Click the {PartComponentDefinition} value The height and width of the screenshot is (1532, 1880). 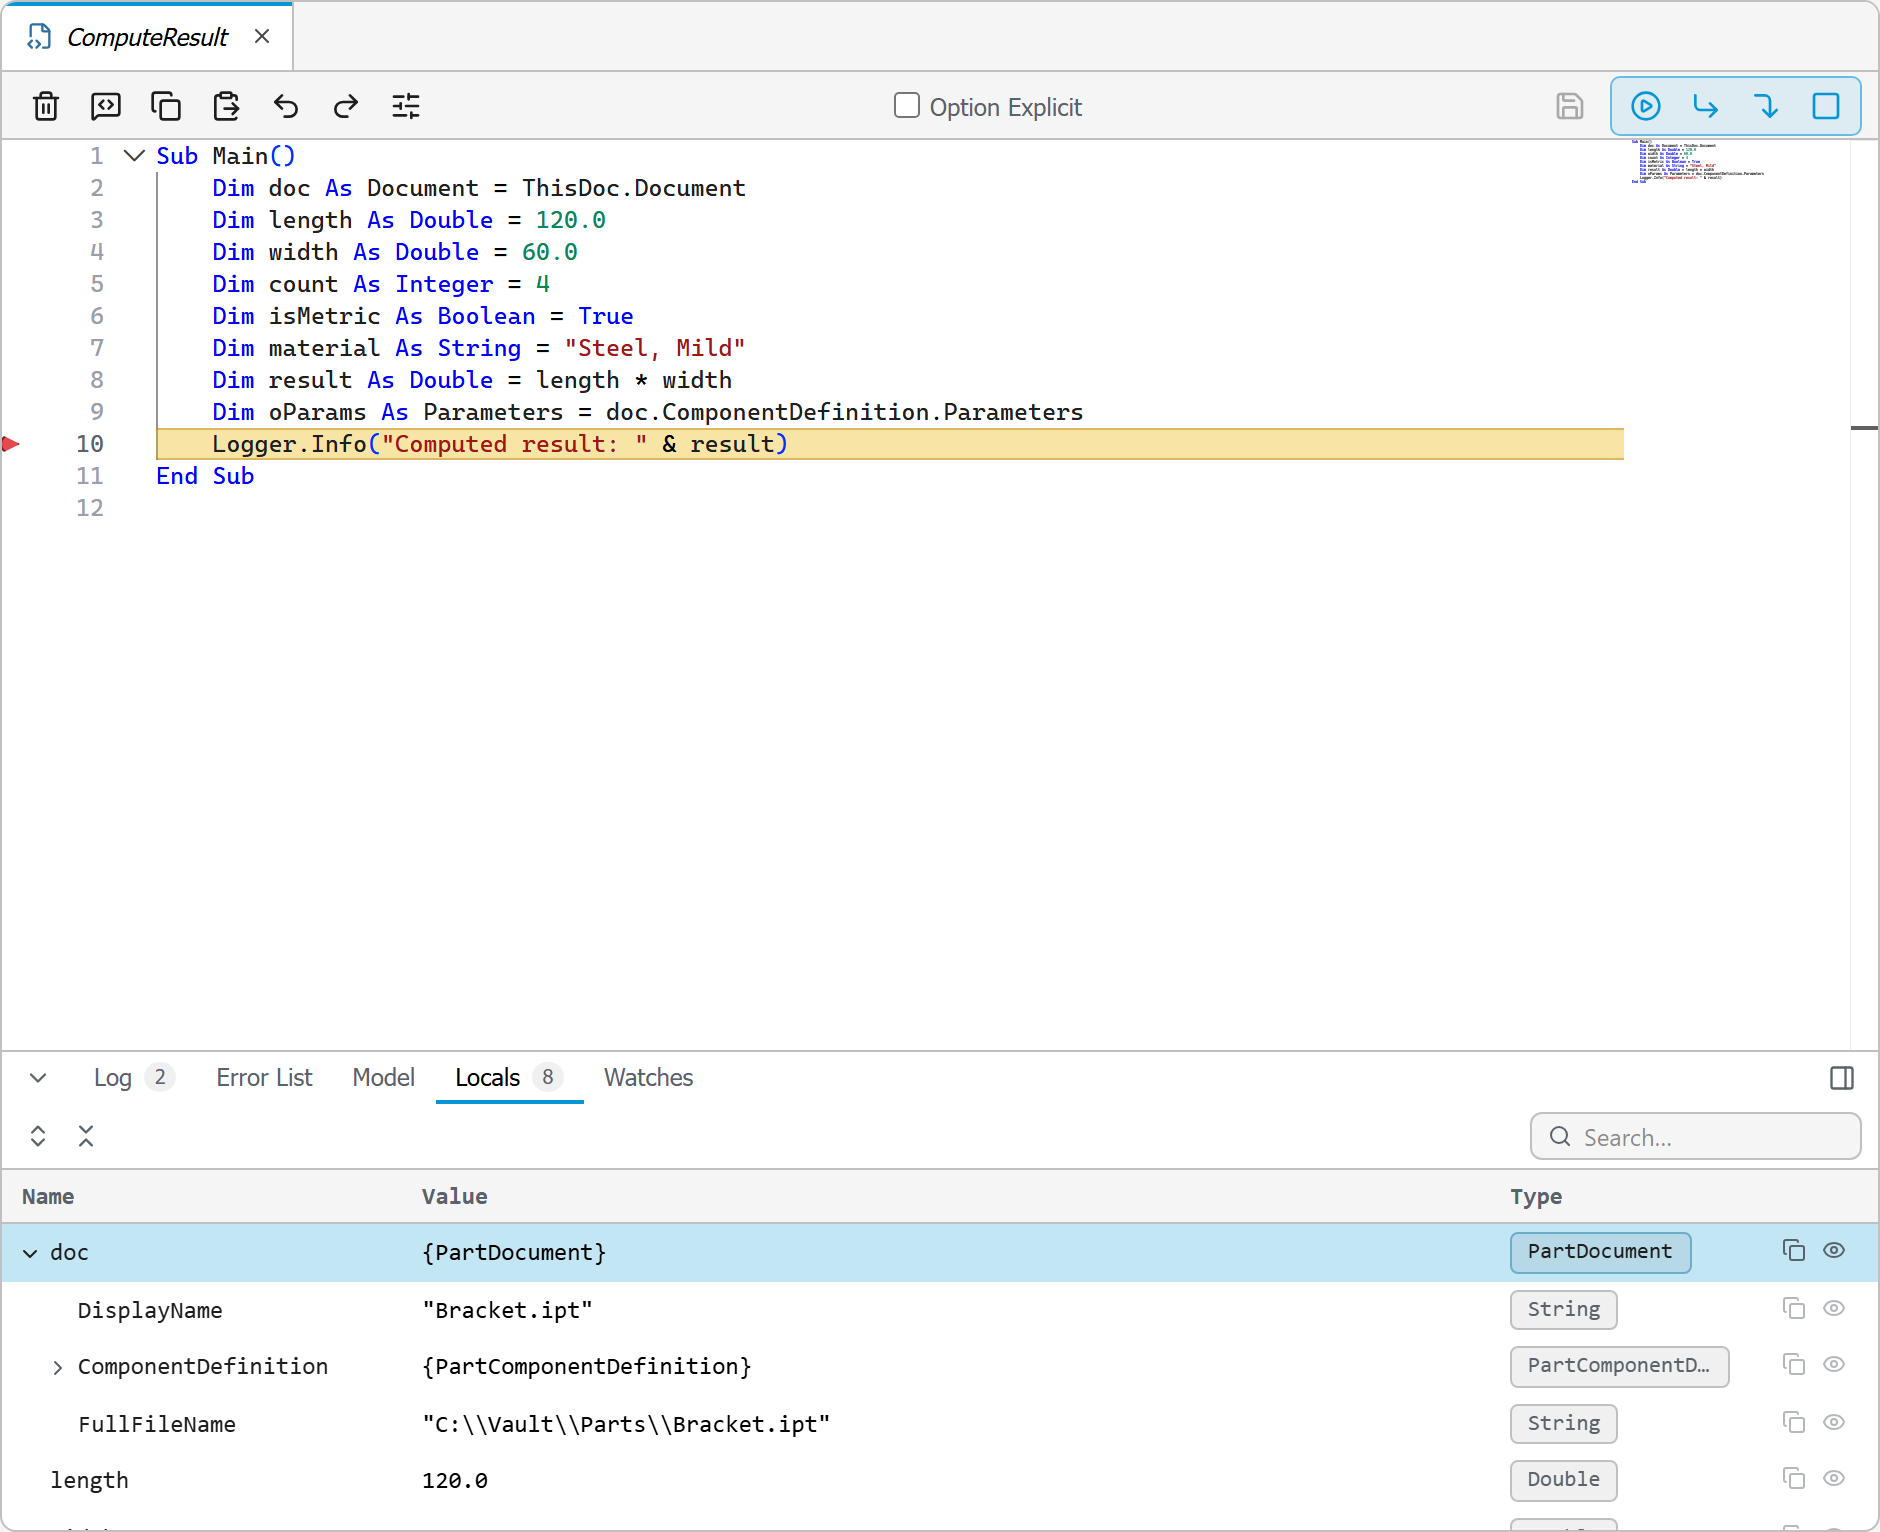pos(586,1367)
